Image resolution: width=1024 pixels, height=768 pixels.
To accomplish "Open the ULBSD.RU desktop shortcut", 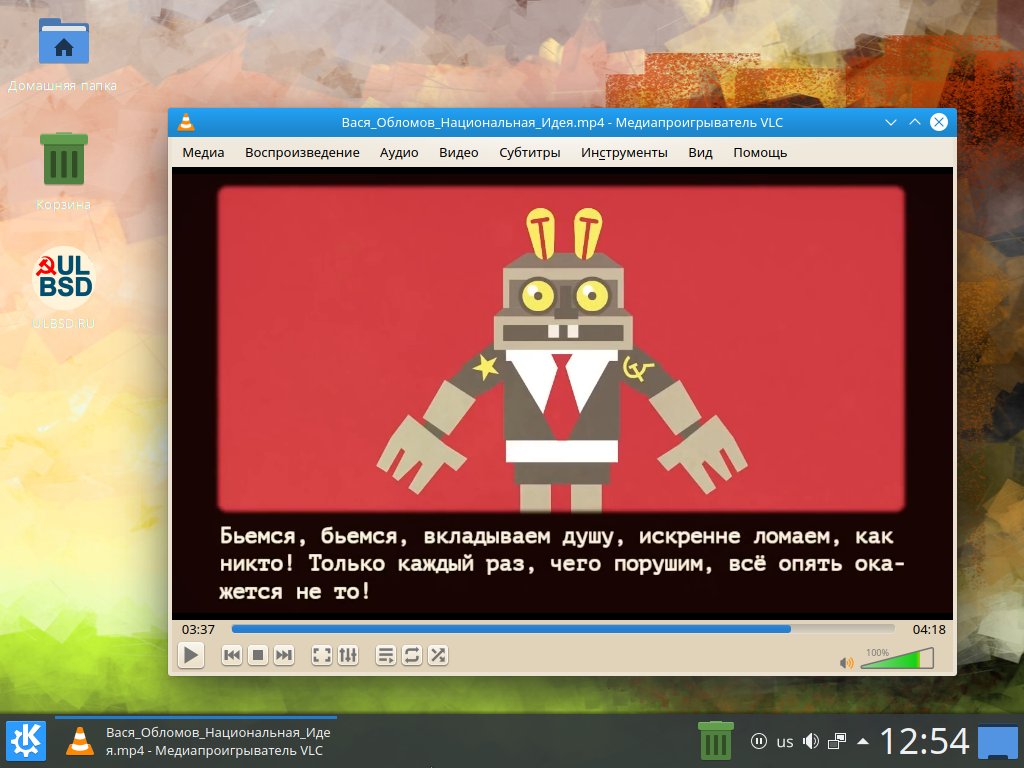I will click(62, 285).
